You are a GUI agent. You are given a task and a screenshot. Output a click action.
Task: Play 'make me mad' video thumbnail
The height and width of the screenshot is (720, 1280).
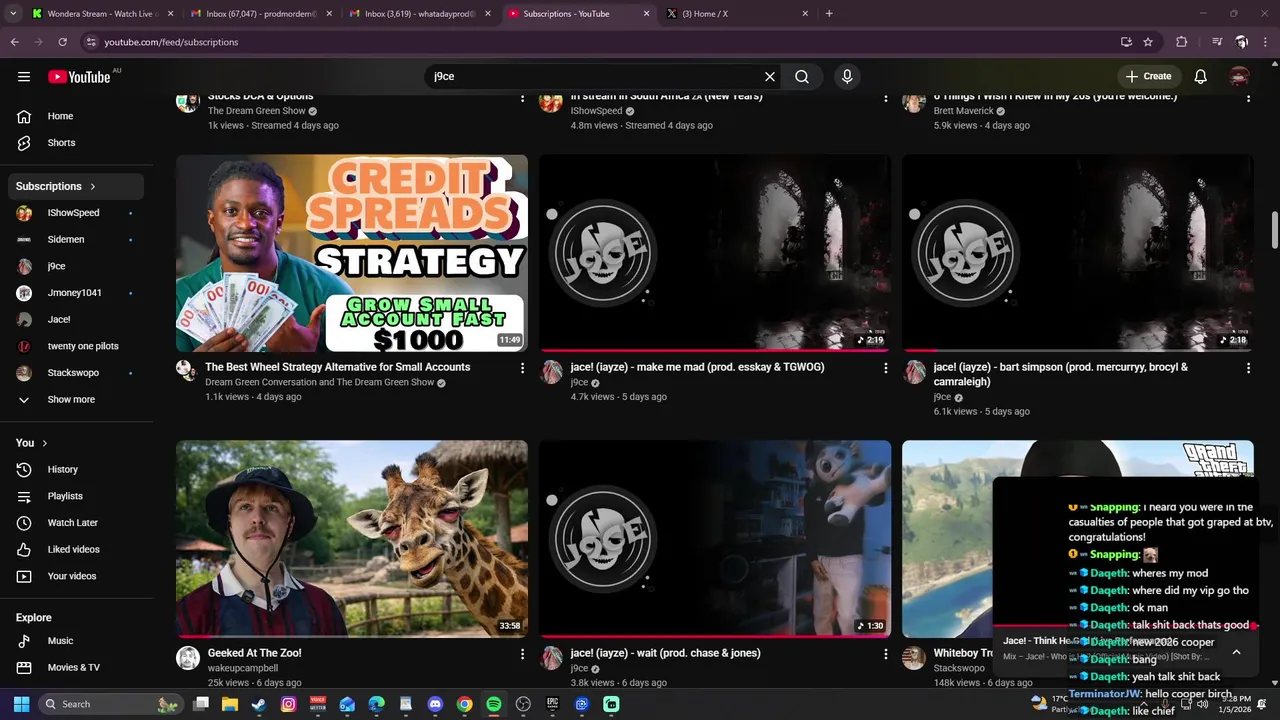point(715,253)
